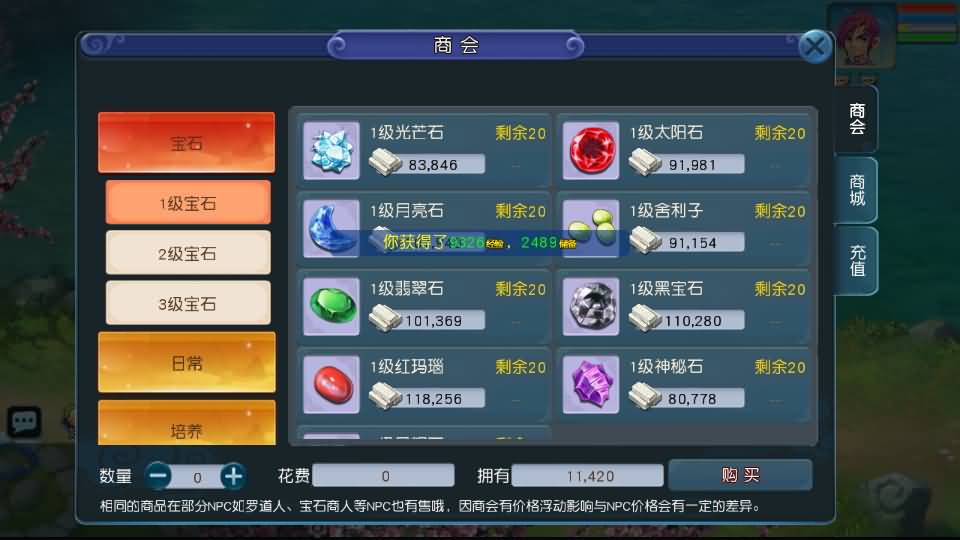Open the 充值 side tab
Viewport: 960px width, 540px height.
click(857, 261)
